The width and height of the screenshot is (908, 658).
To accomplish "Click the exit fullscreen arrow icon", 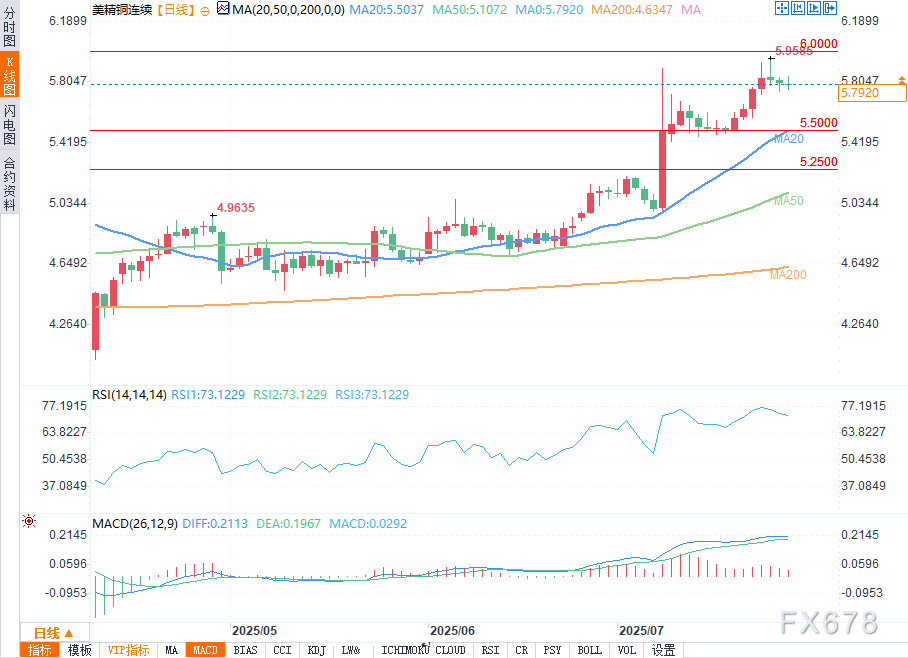I will [830, 8].
